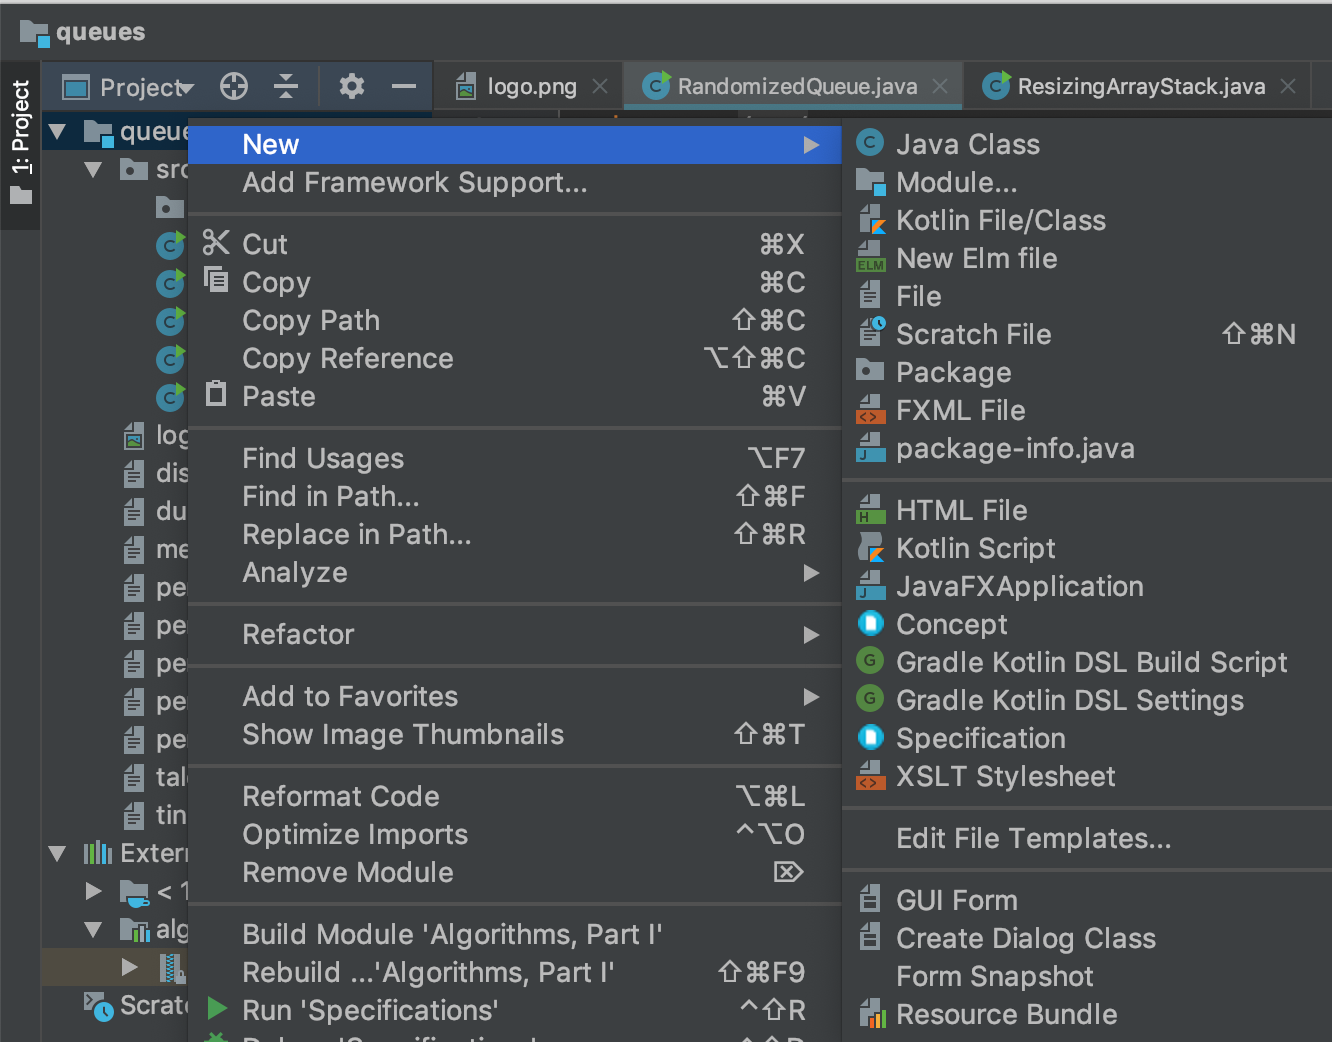Toggle the 1: Project side tool window
The height and width of the screenshot is (1042, 1332).
click(x=20, y=144)
